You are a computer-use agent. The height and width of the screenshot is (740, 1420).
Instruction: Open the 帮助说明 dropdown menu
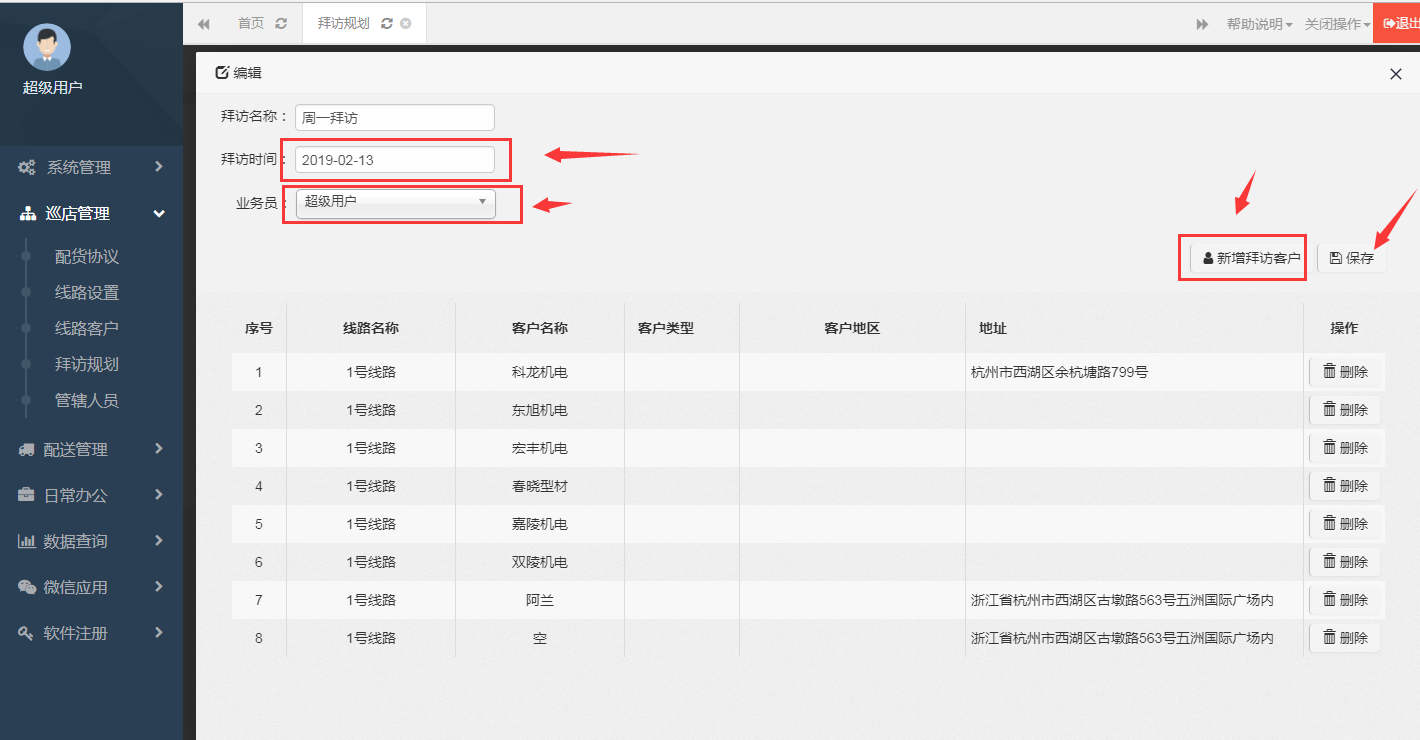[1259, 24]
